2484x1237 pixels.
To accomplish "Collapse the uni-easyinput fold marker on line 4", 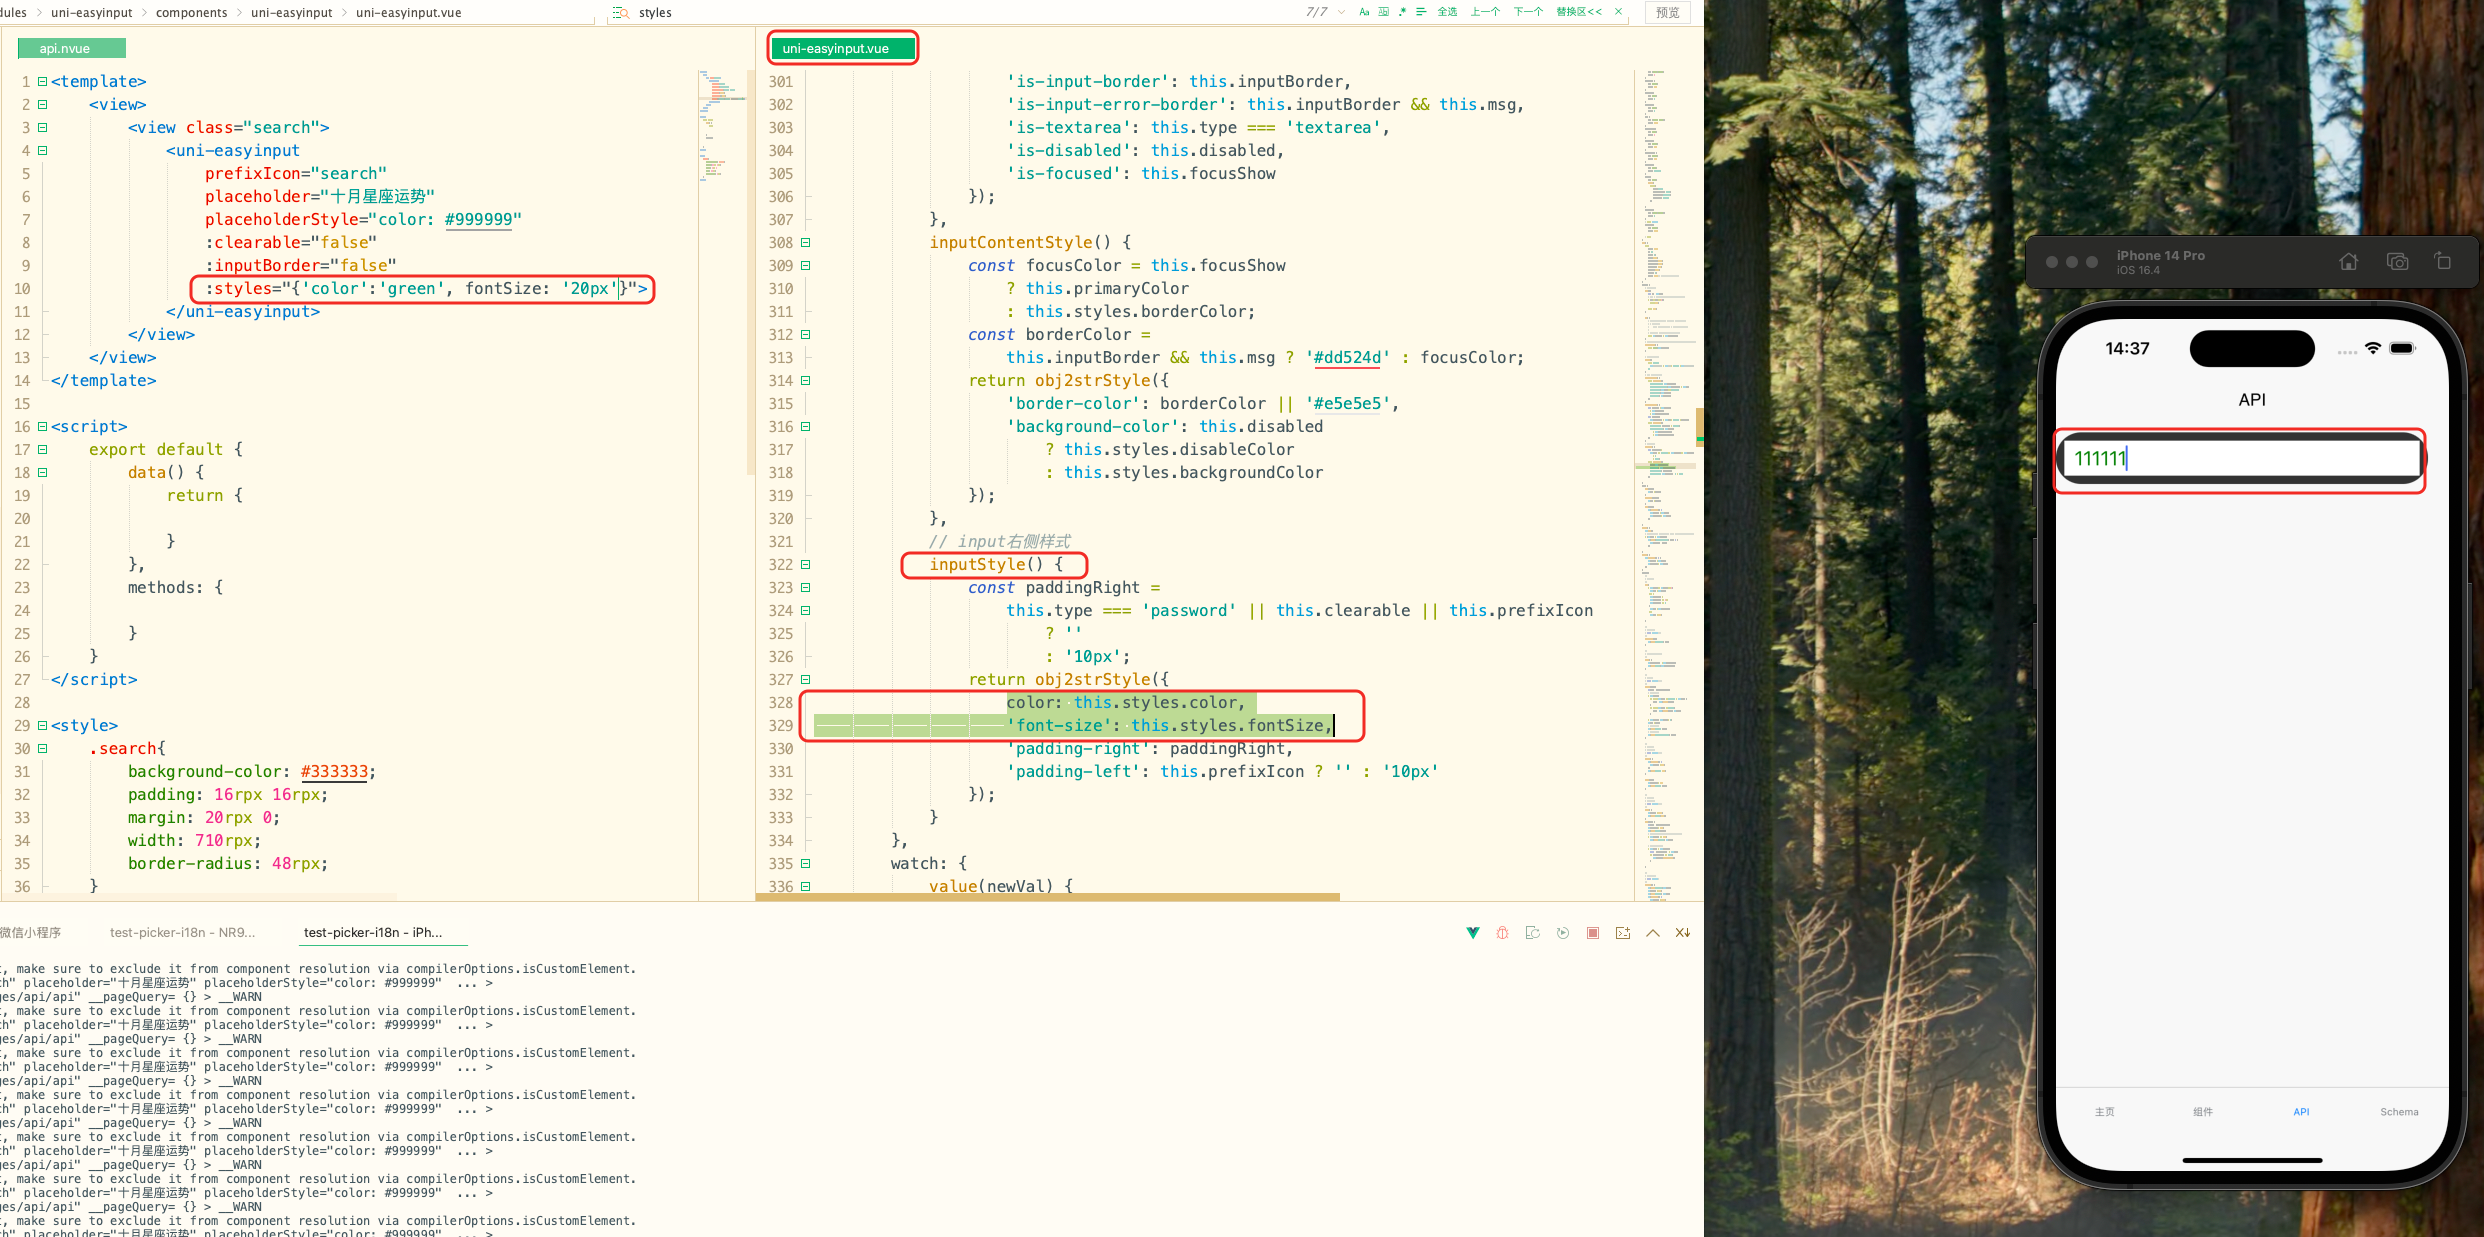I will pyautogui.click(x=42, y=151).
